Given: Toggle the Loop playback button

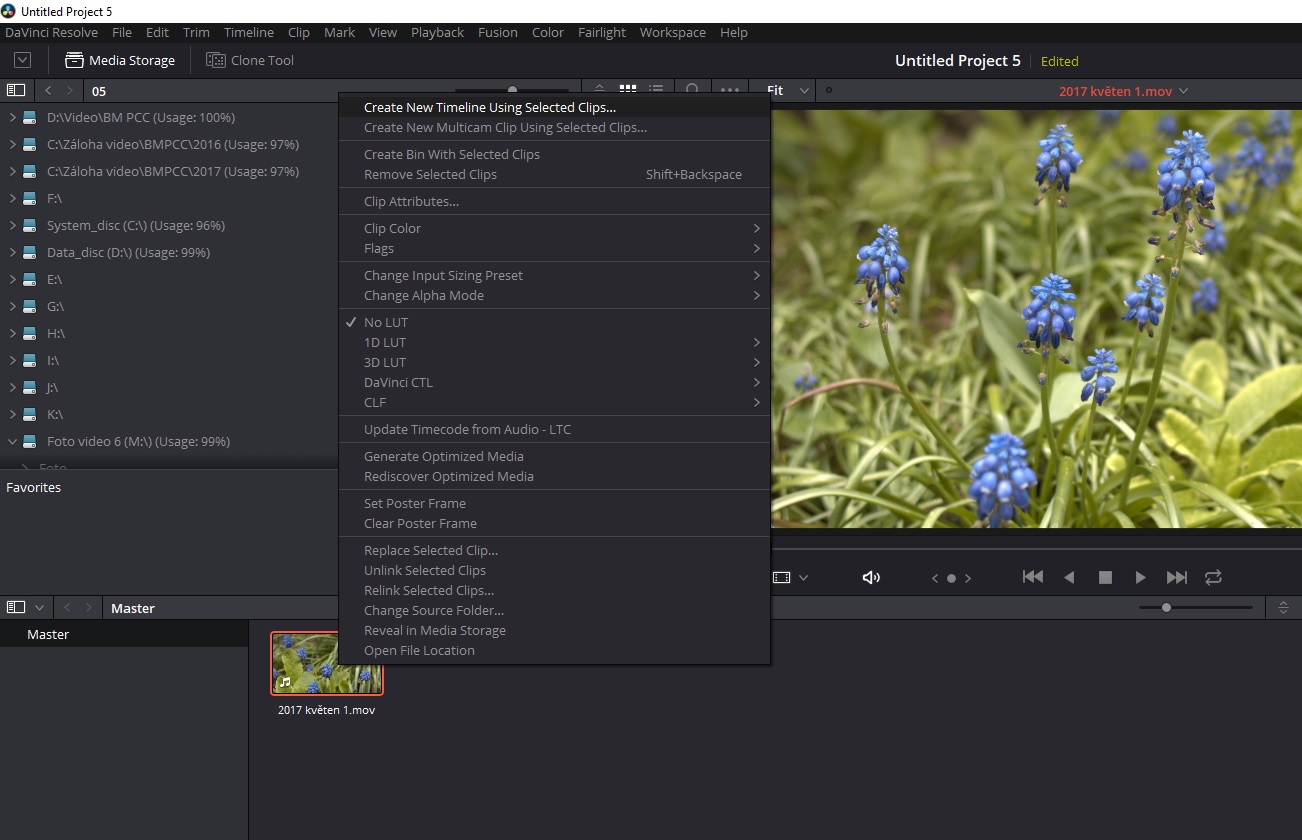Looking at the screenshot, I should pos(1213,577).
